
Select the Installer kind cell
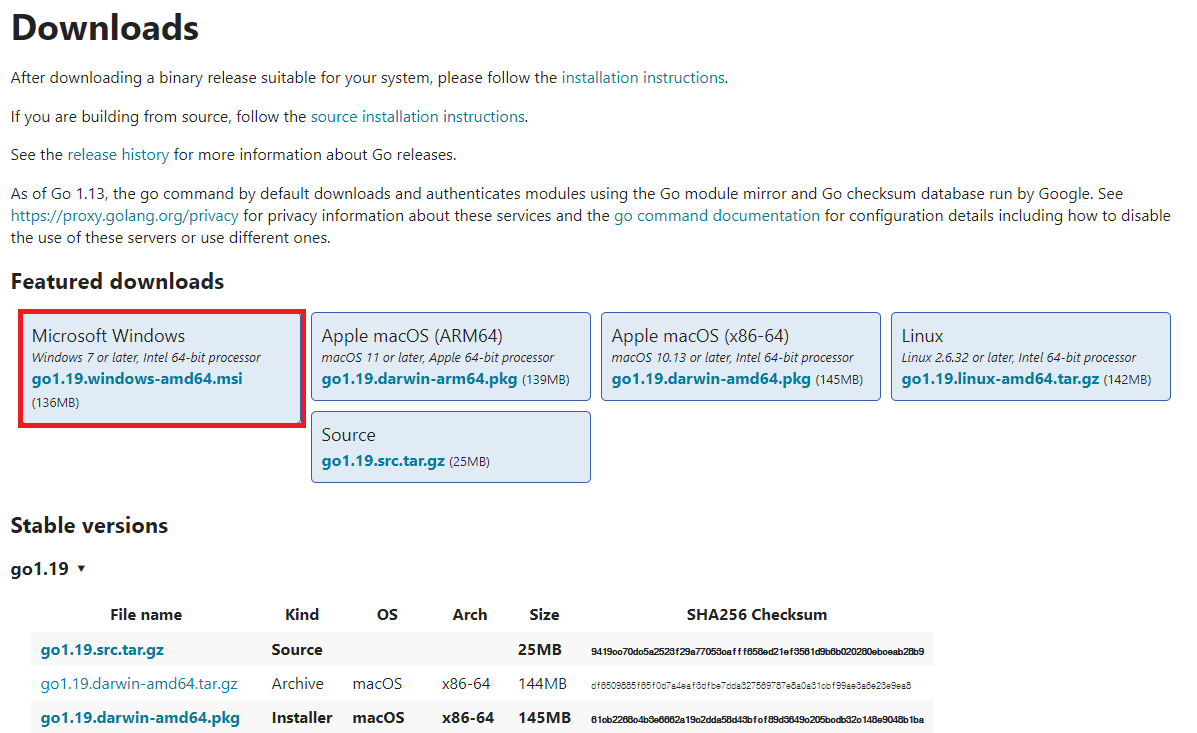(302, 718)
